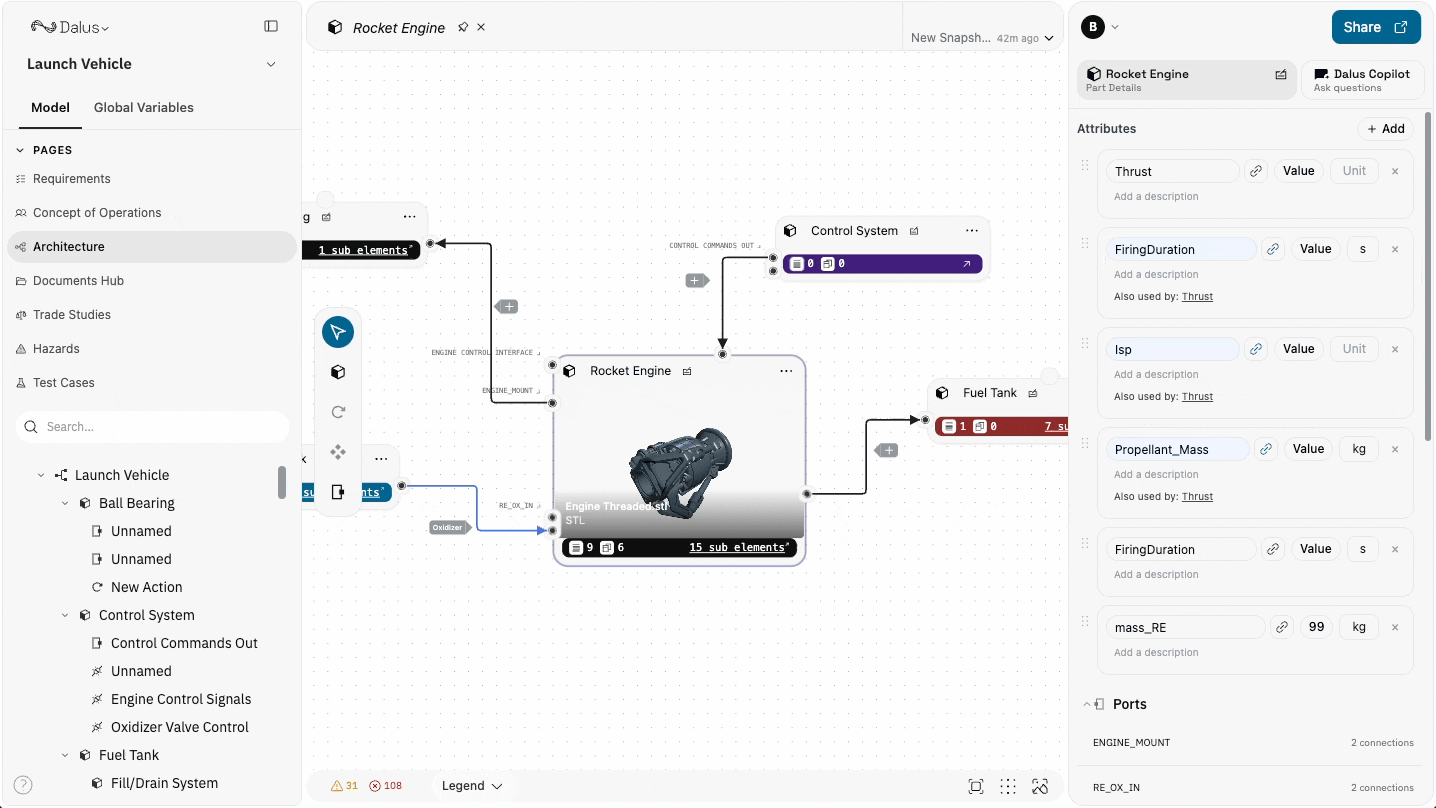The image size is (1436, 808).
Task: Show the 108 errors
Action: click(386, 786)
